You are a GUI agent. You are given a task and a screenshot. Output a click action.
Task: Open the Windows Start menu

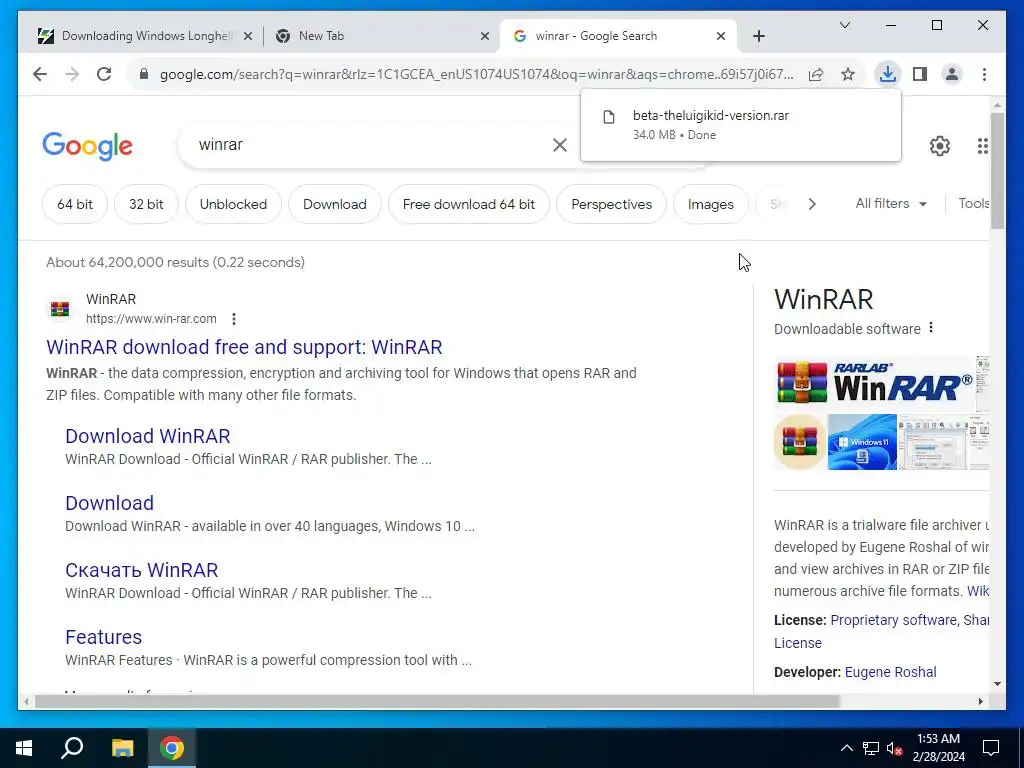[x=24, y=748]
